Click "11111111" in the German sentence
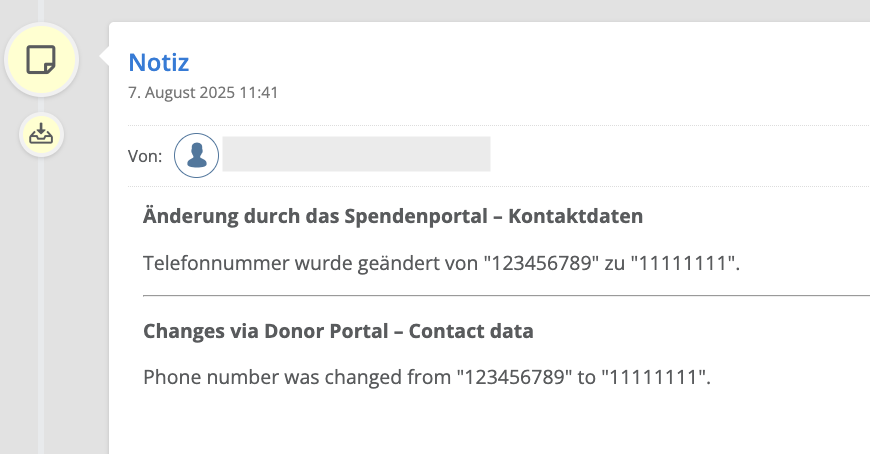Viewport: 870px width, 454px height. tap(683, 263)
